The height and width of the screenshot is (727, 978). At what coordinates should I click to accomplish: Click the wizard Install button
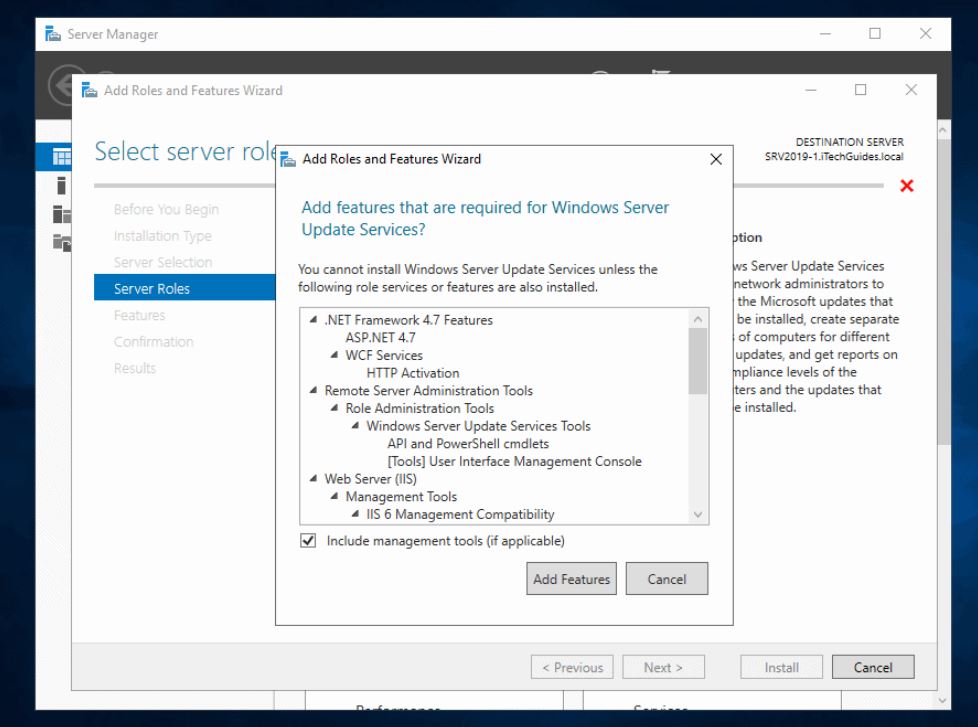782,667
